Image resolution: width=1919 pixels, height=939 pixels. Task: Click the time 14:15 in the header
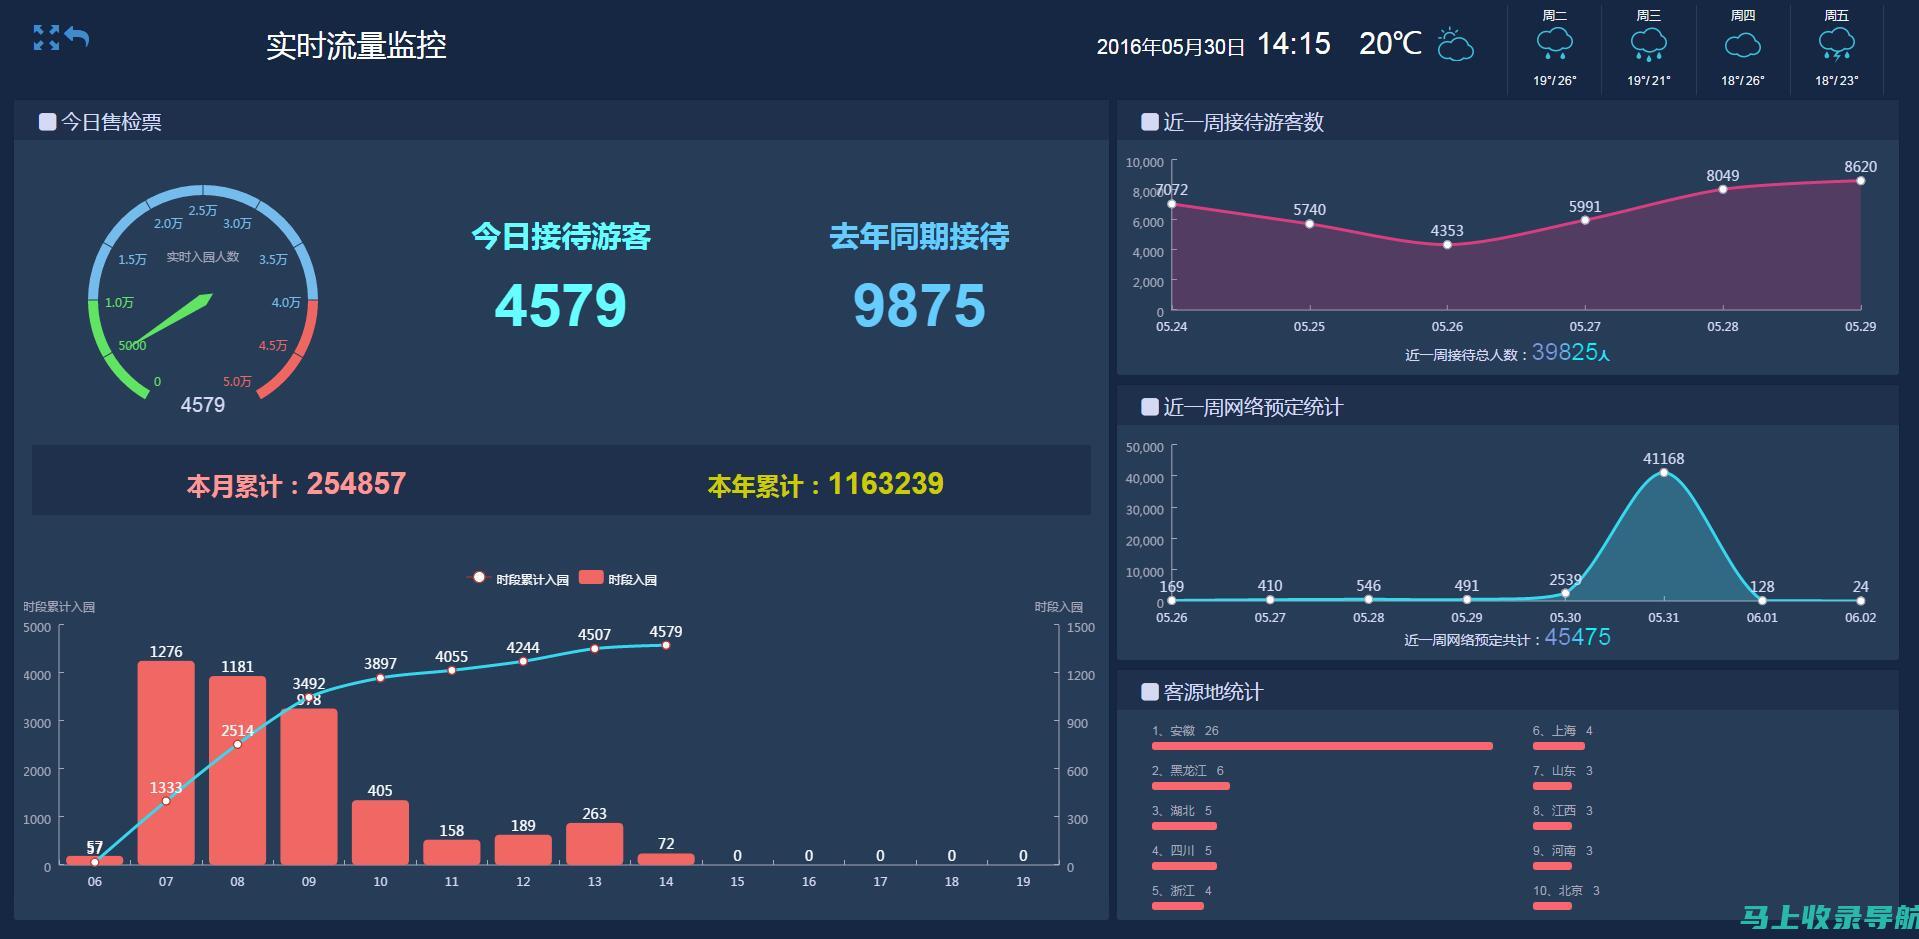point(1294,44)
